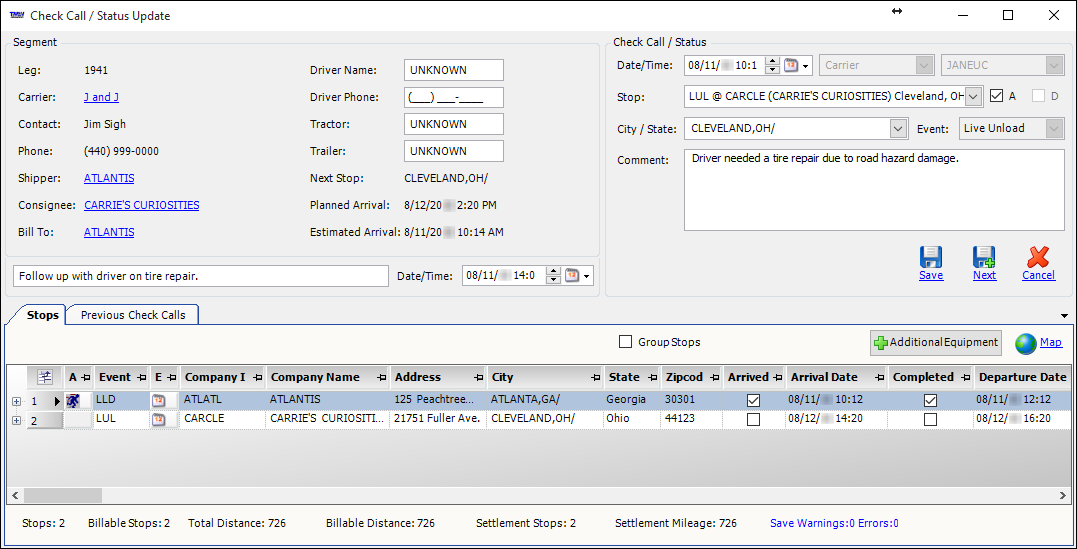Image resolution: width=1077 pixels, height=549 pixels.
Task: Check Arrived for the CARCLE stop row
Action: [x=753, y=420]
